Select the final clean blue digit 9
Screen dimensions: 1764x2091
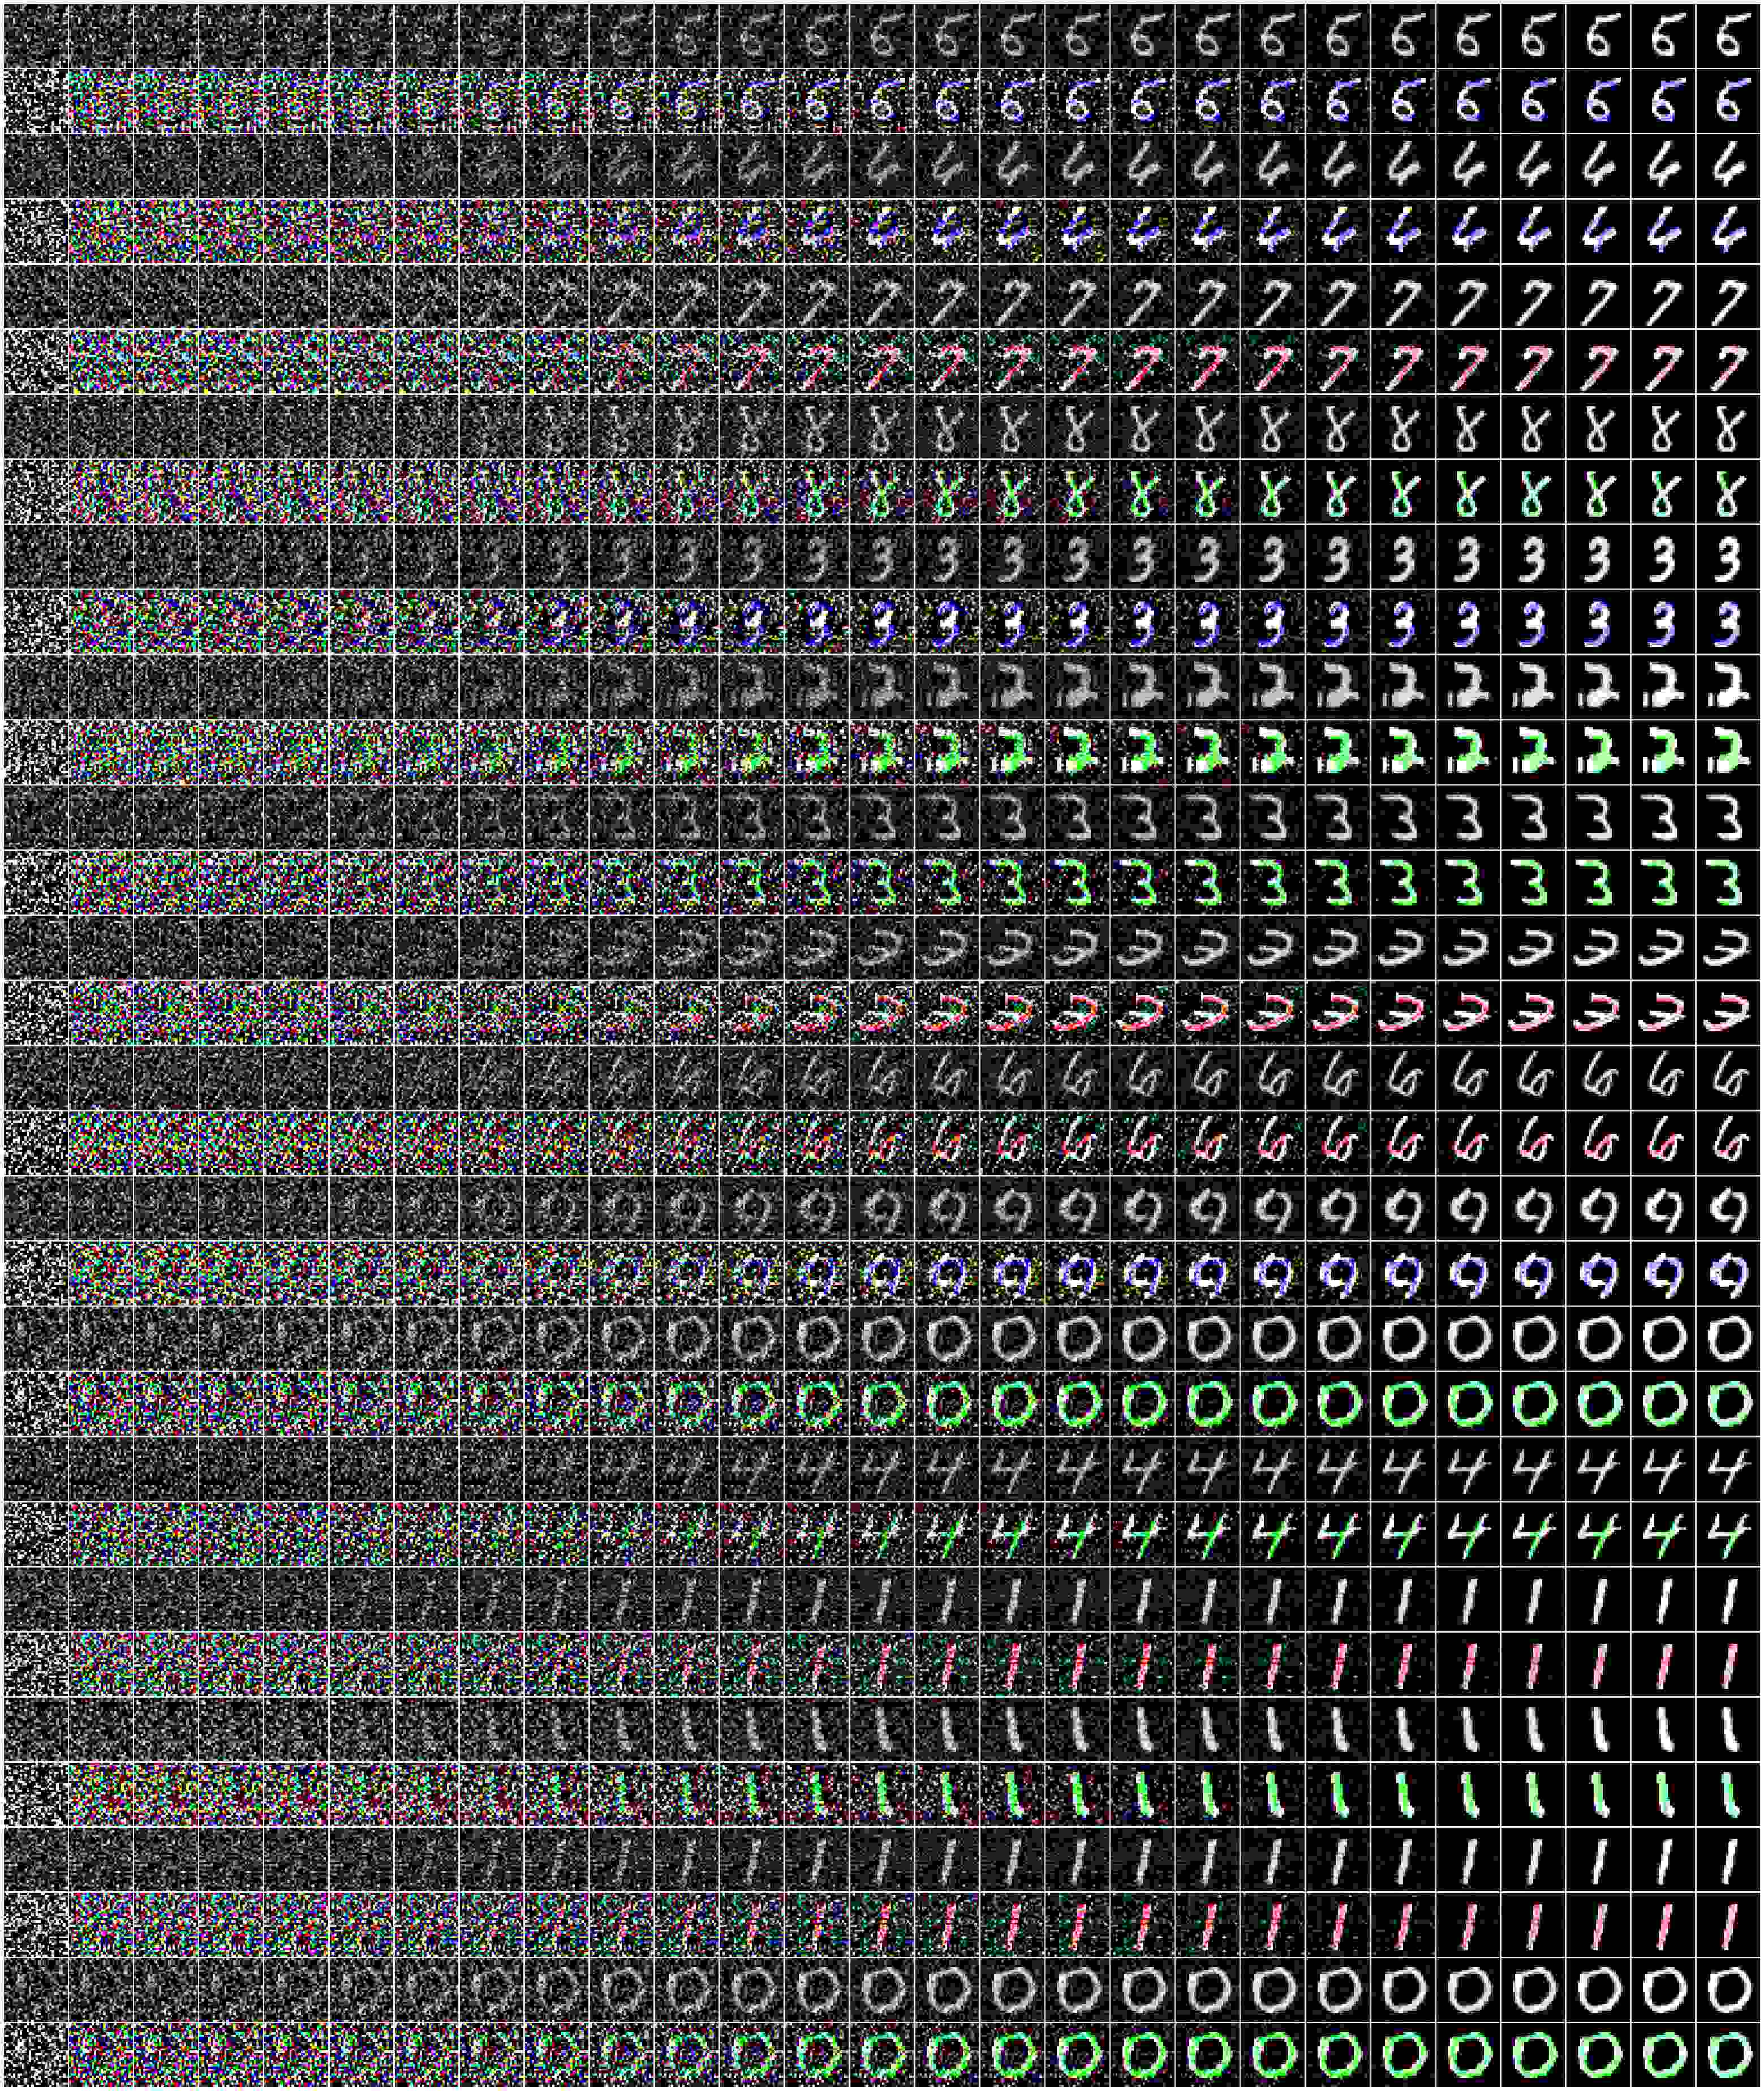pyautogui.click(x=1730, y=1272)
